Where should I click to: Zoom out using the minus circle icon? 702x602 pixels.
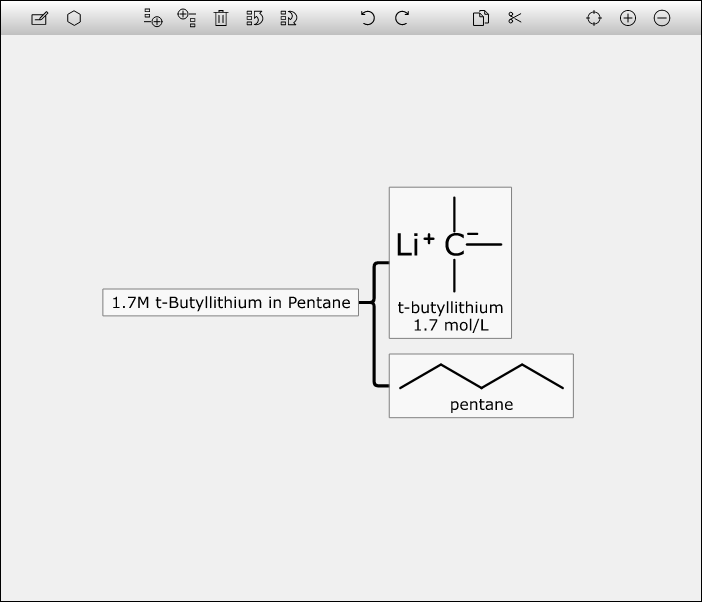[662, 18]
